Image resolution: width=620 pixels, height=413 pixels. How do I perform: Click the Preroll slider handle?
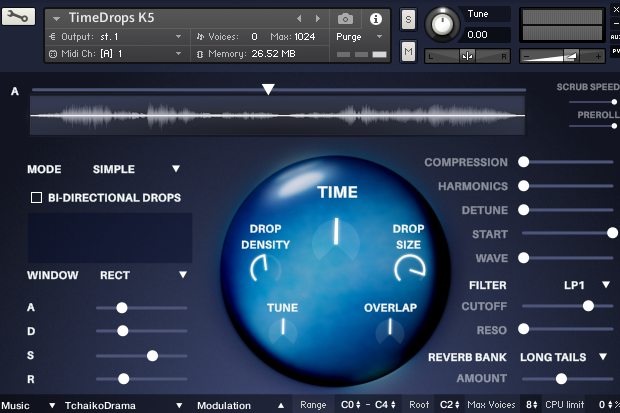point(614,126)
